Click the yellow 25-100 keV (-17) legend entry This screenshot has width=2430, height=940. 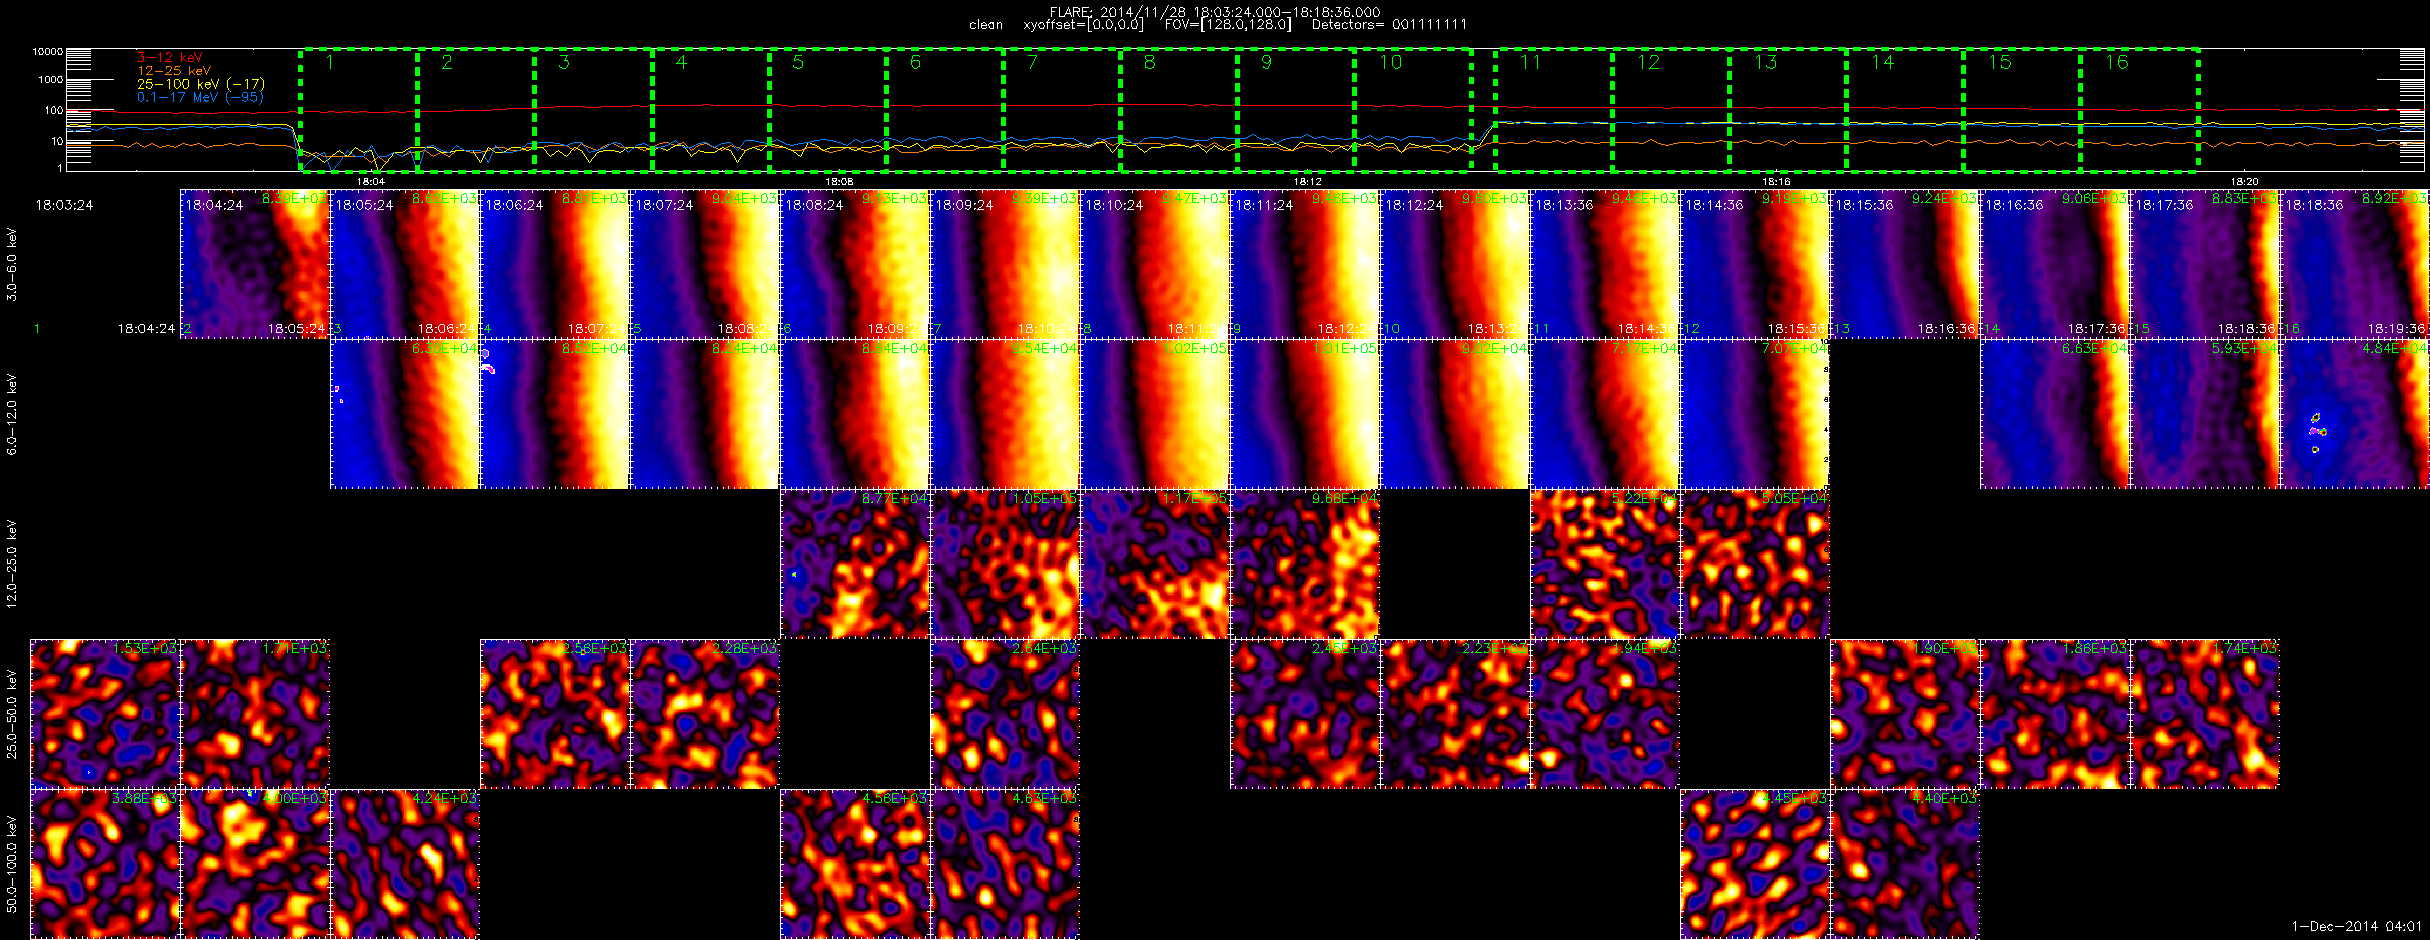point(201,84)
